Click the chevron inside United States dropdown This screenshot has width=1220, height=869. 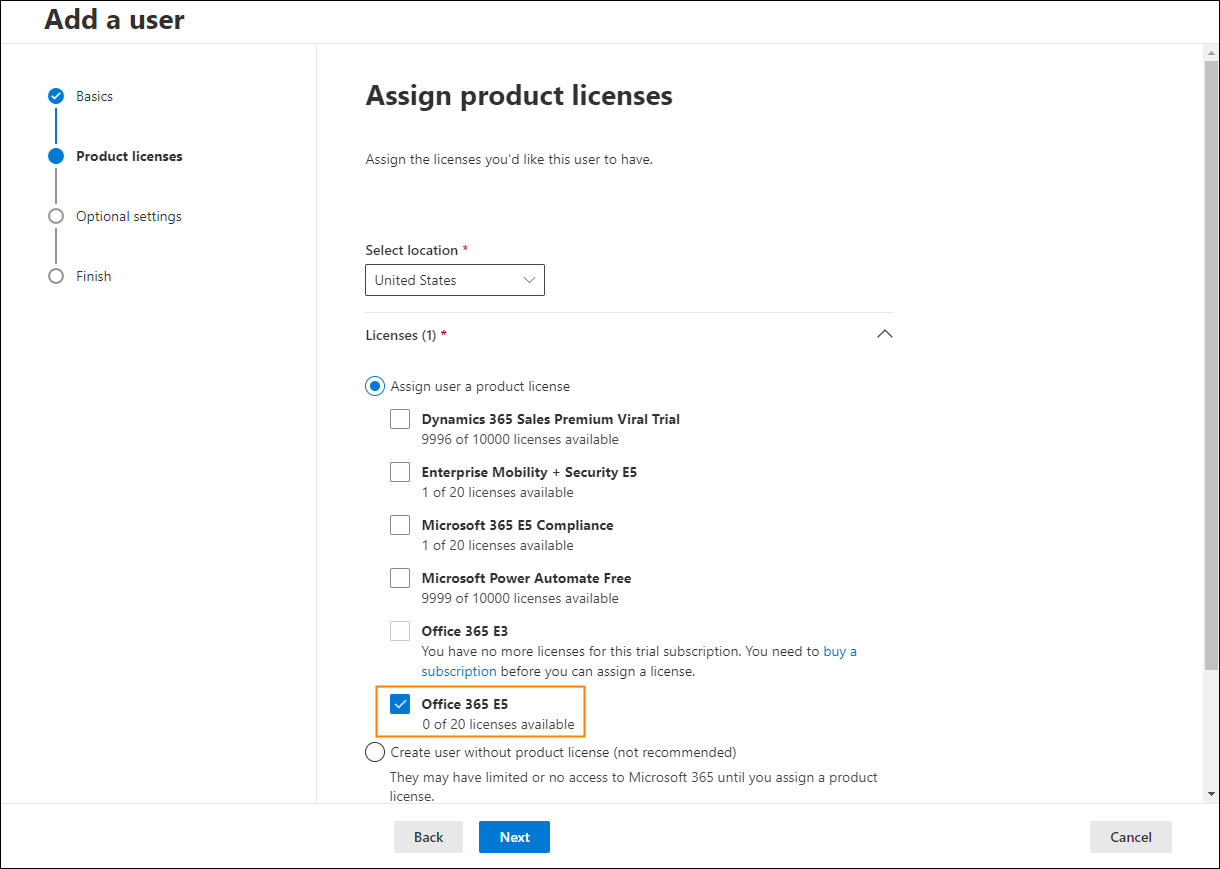click(529, 280)
